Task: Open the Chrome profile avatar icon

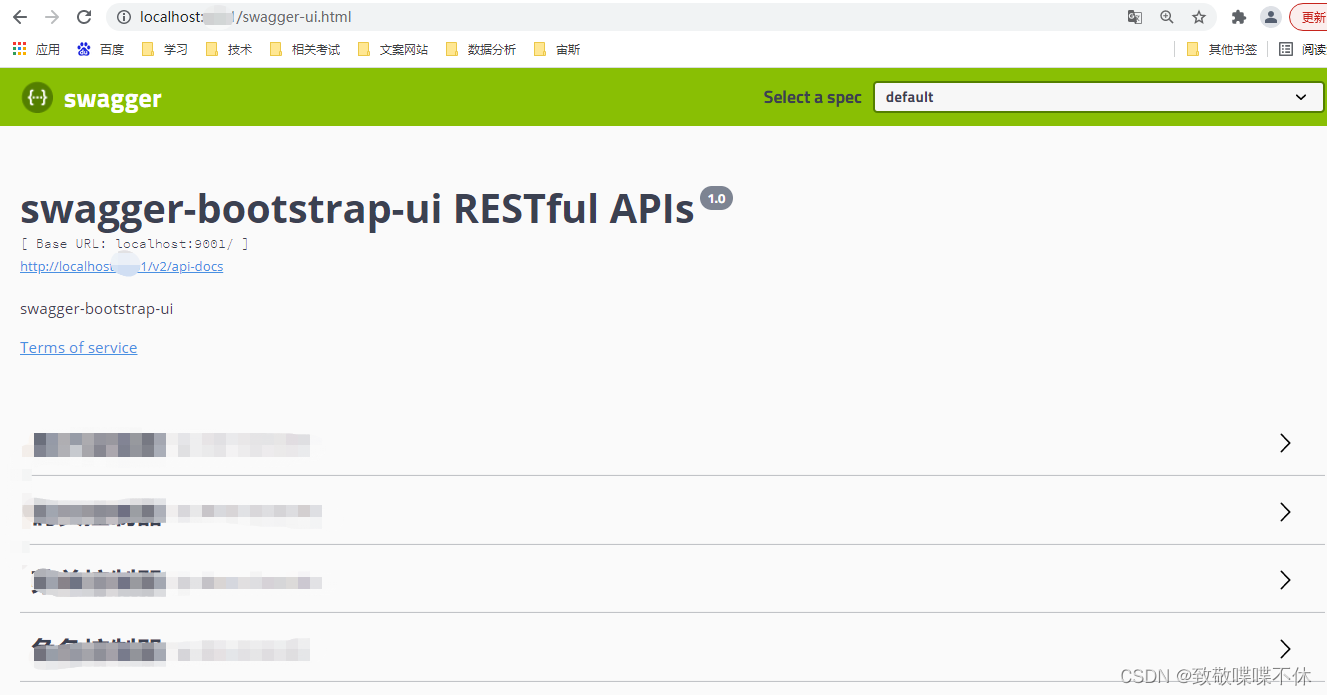Action: click(1271, 17)
